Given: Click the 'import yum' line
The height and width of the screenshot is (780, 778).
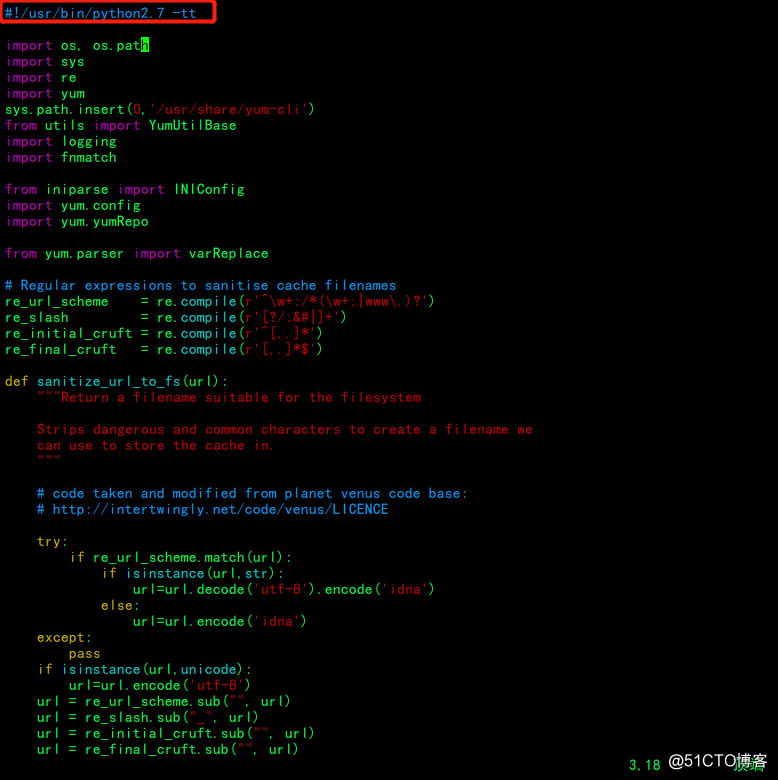Looking at the screenshot, I should point(45,94).
